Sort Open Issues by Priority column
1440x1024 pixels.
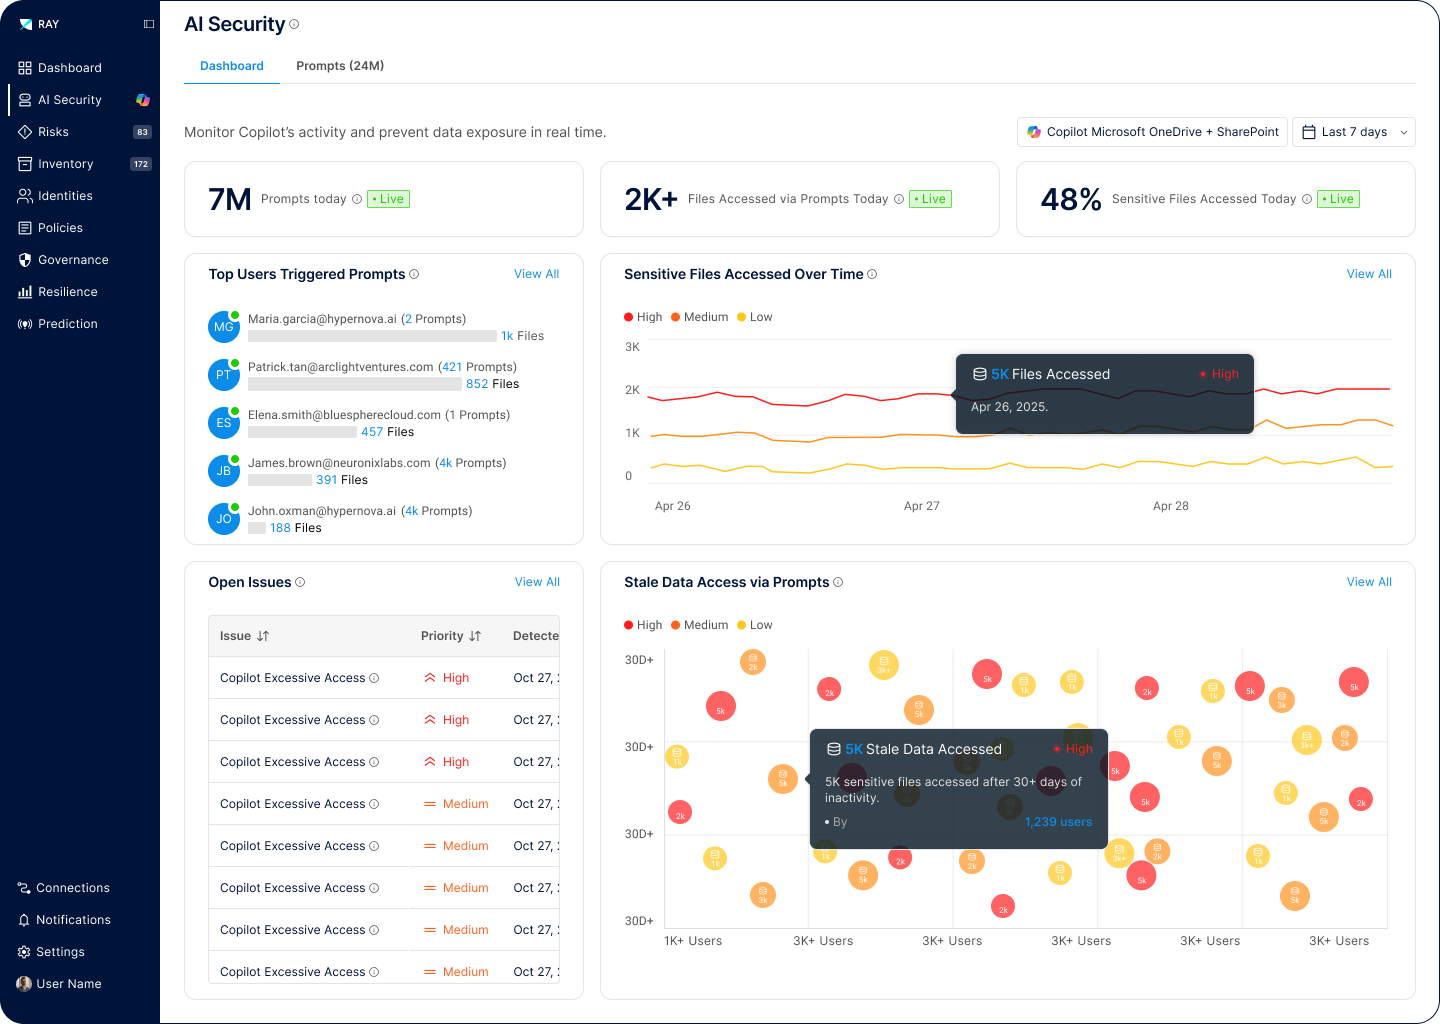475,636
